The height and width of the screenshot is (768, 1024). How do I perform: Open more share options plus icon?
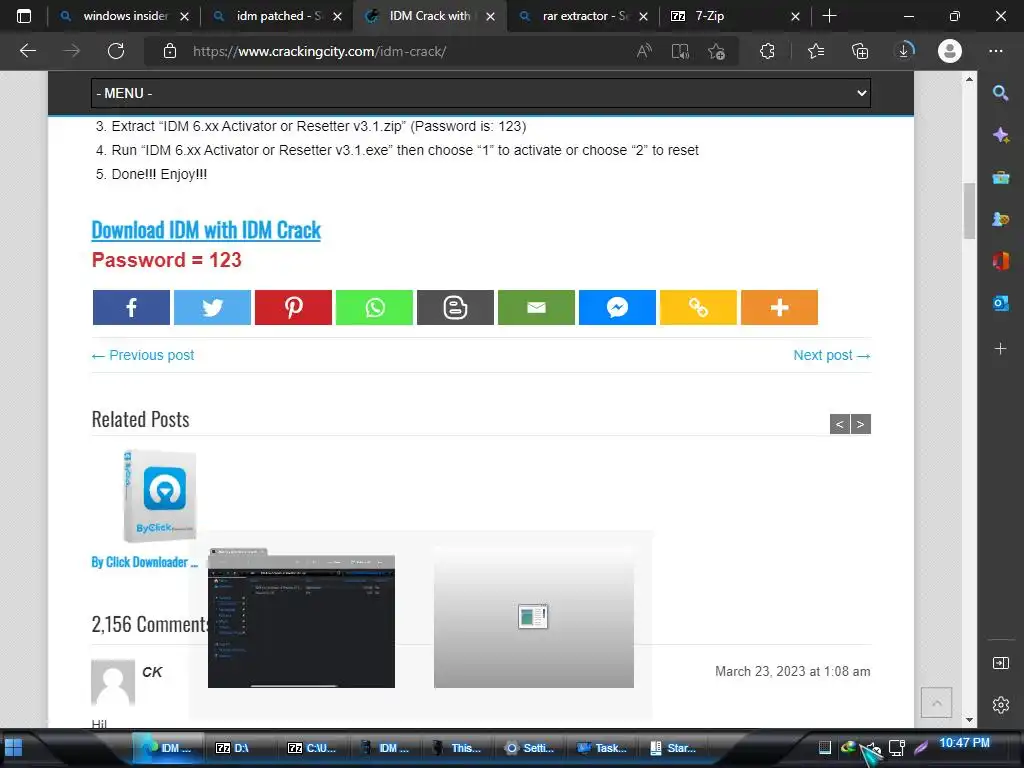[779, 308]
